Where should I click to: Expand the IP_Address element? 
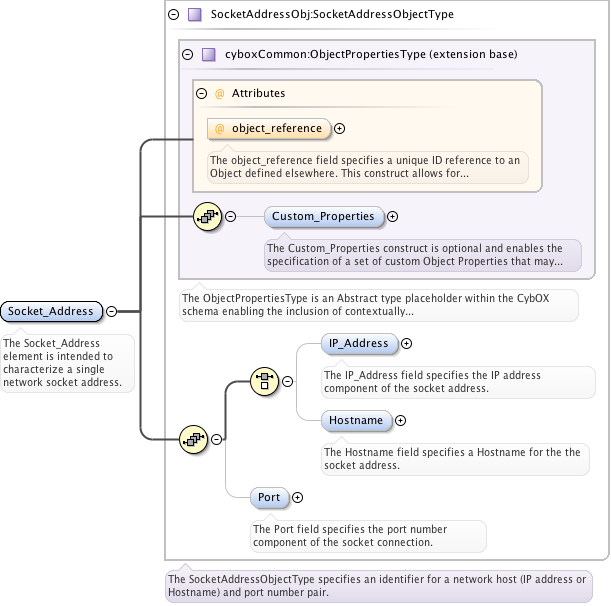click(406, 344)
